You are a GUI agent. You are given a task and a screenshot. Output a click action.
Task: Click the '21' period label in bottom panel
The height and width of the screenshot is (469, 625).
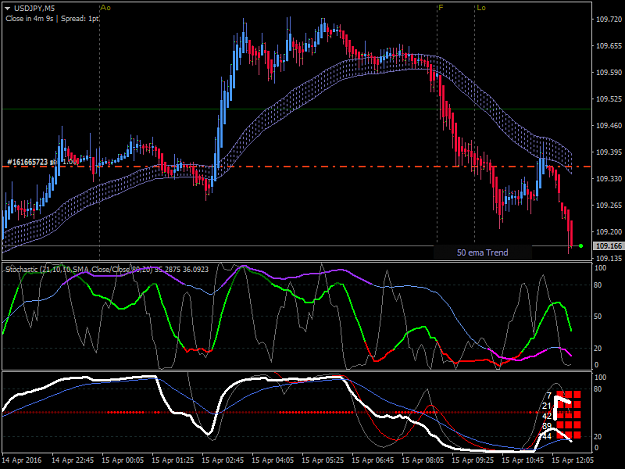(546, 406)
